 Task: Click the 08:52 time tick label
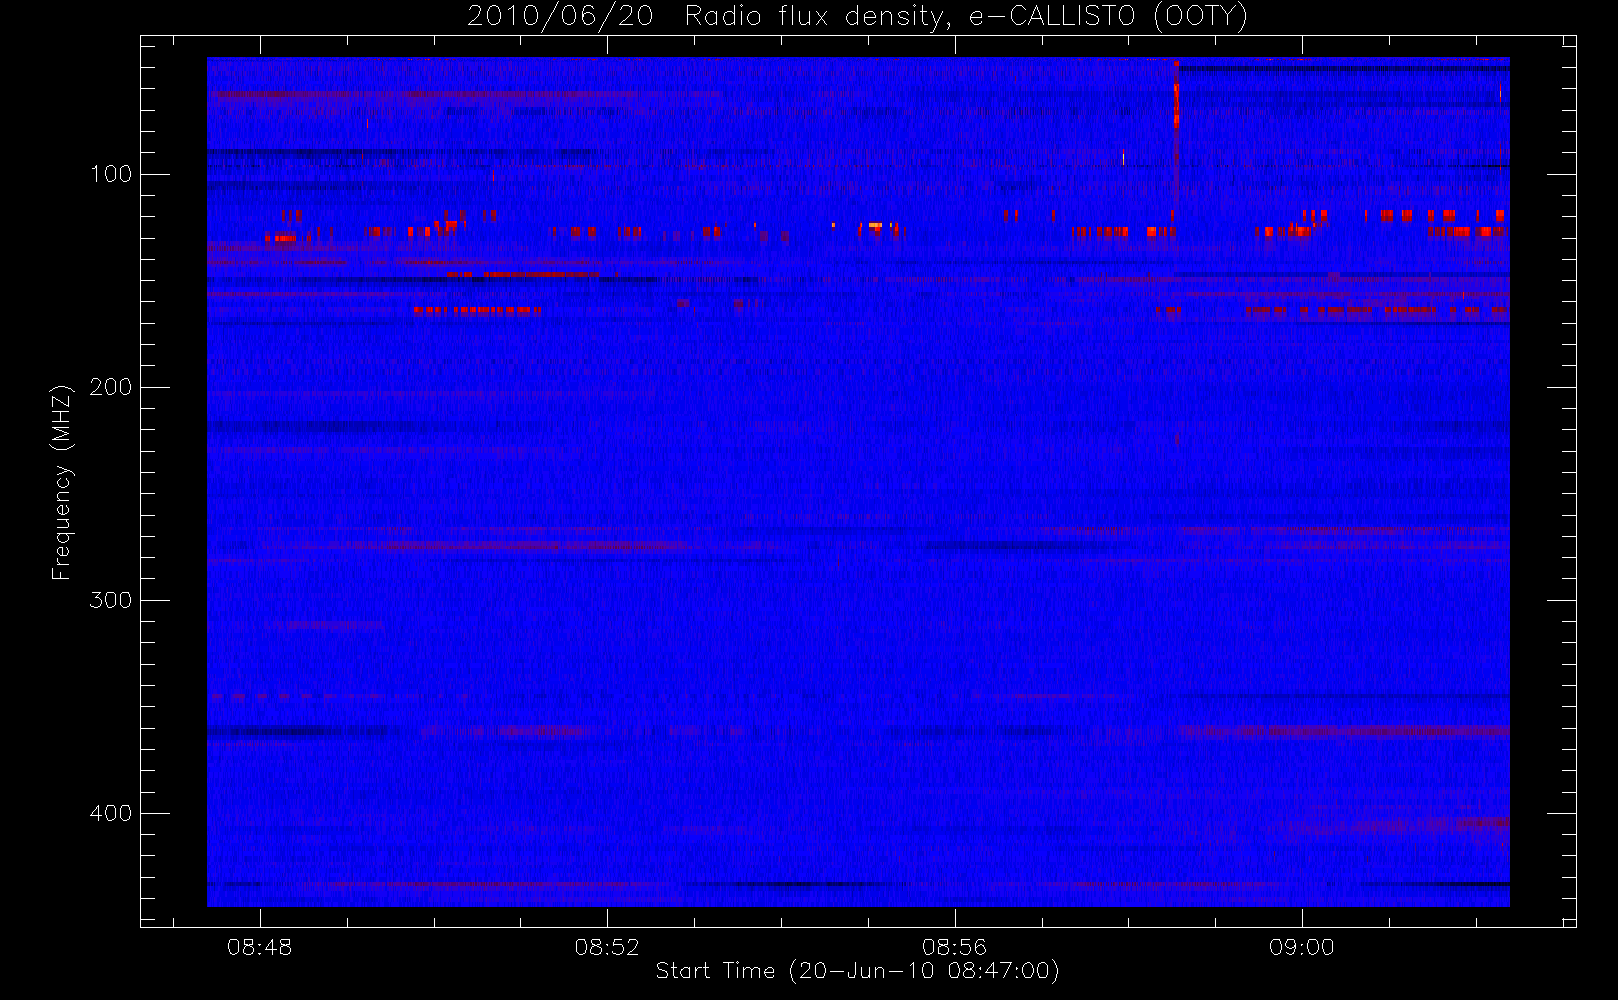point(607,947)
